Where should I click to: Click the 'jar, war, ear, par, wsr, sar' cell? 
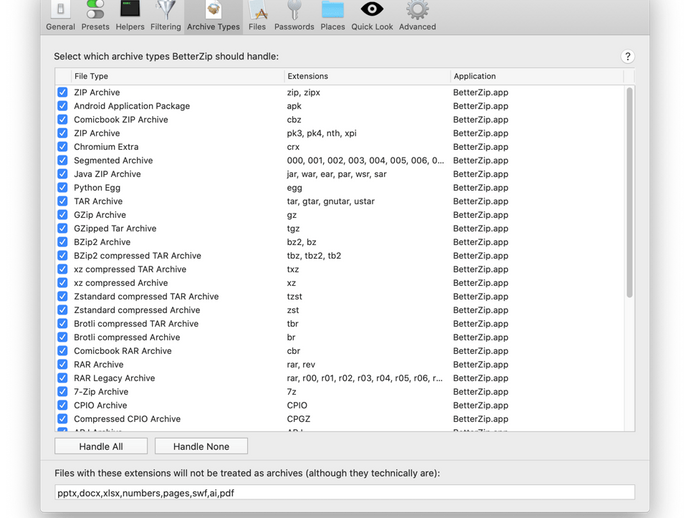pos(337,174)
